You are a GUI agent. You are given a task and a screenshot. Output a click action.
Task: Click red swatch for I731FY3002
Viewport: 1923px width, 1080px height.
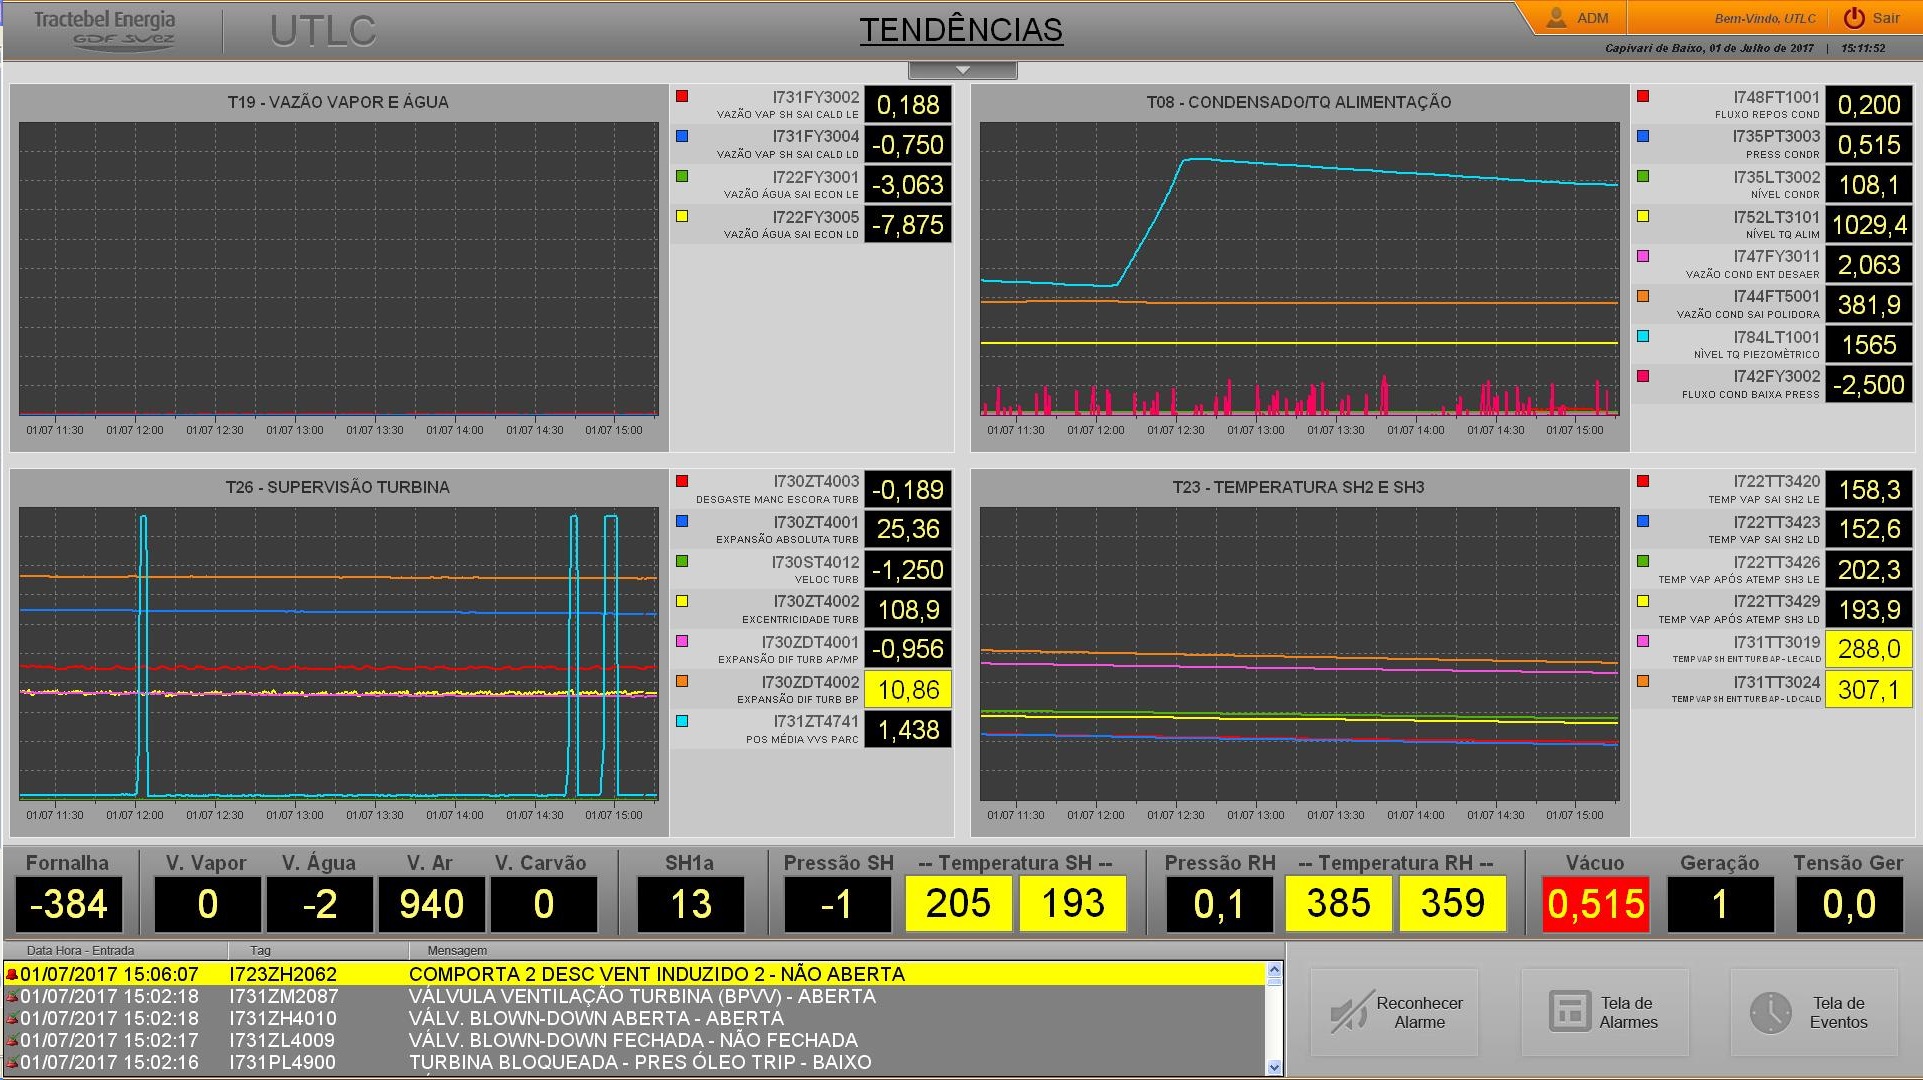[682, 96]
